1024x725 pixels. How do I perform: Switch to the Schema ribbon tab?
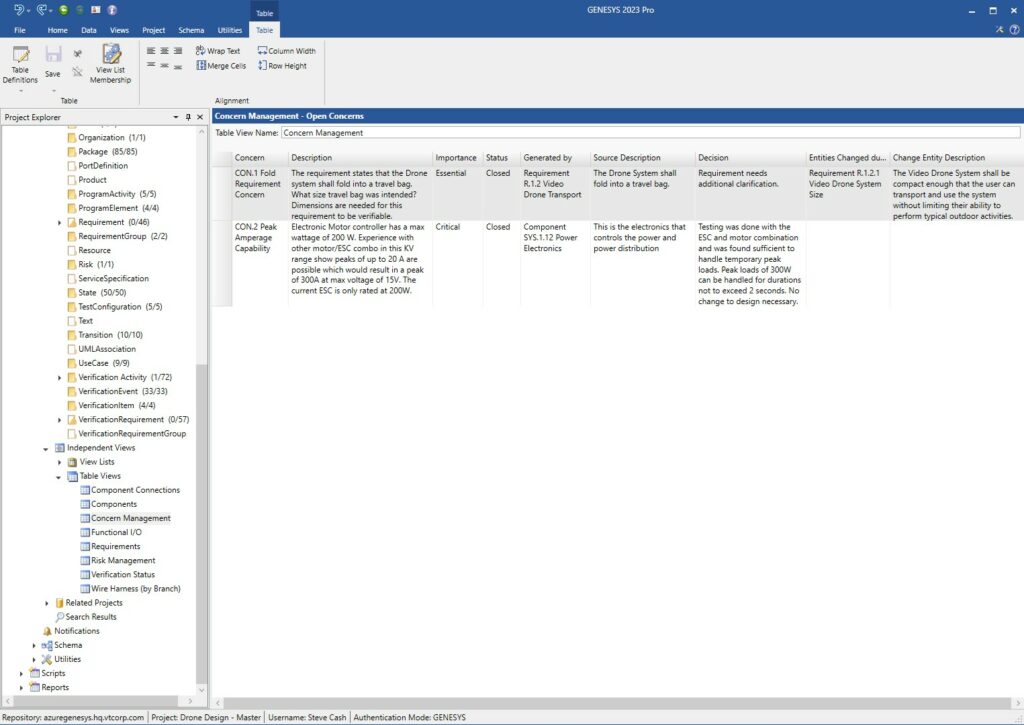pos(191,30)
